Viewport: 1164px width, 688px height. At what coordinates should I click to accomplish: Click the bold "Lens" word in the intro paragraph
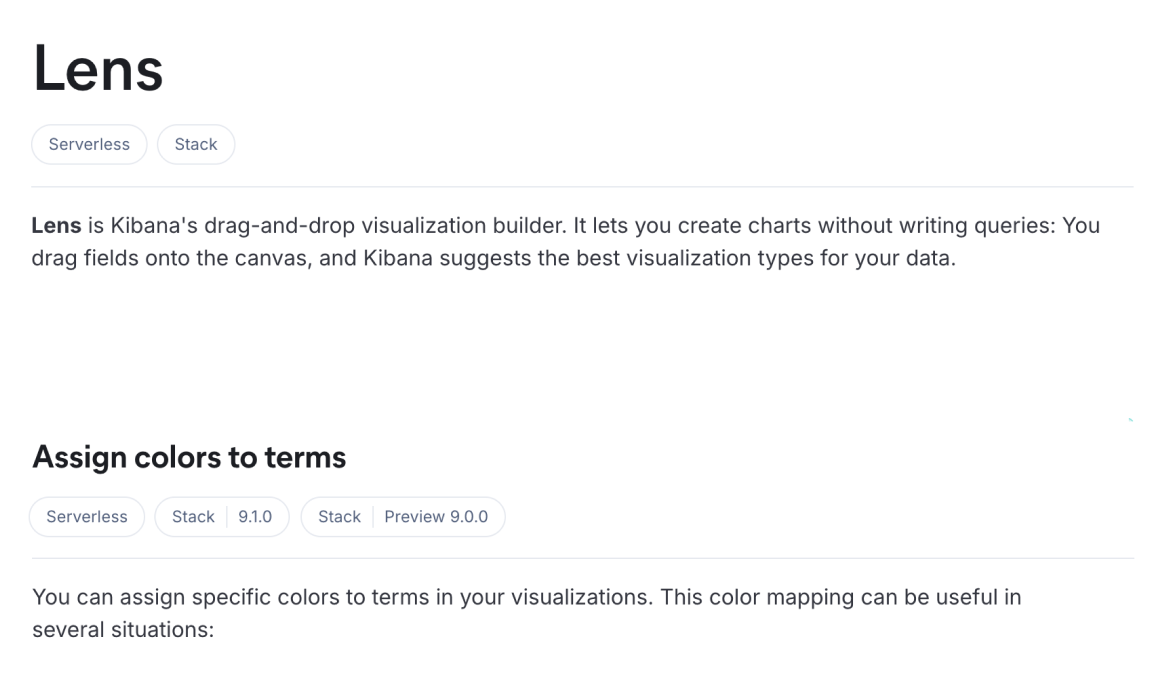[x=56, y=226]
